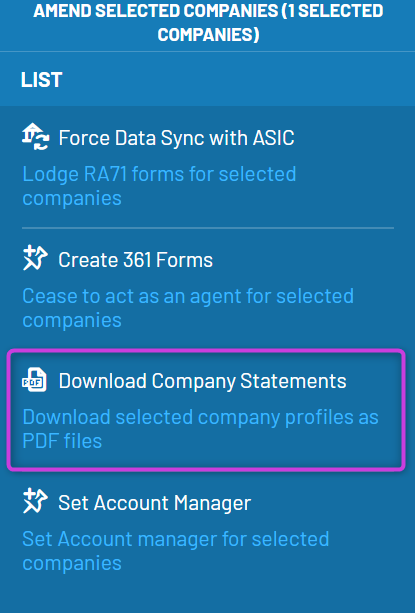Image resolution: width=415 pixels, height=613 pixels.
Task: Click the highlighted Download Company Statements box
Action: click(206, 410)
